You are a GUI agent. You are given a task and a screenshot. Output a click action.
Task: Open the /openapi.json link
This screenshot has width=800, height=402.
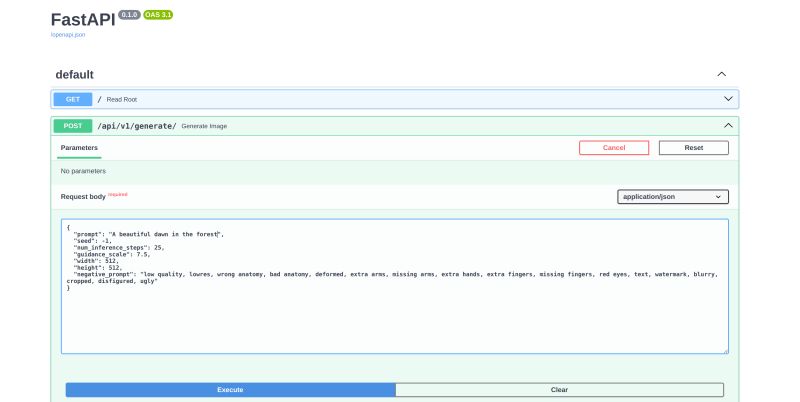coord(68,35)
